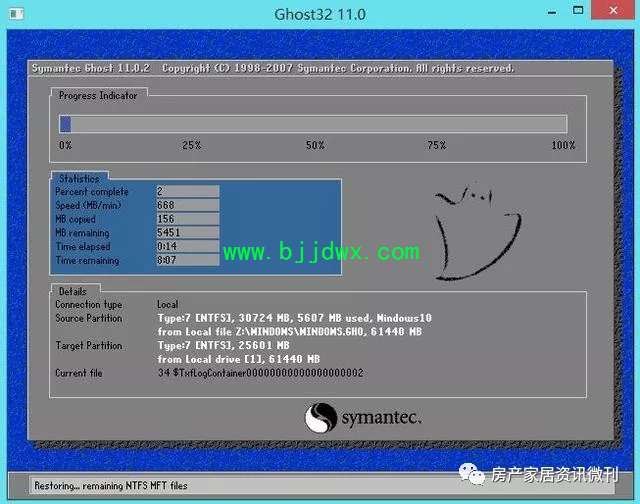Click the 50% progress marker label
Screen dimensions: 640x504
(315, 145)
